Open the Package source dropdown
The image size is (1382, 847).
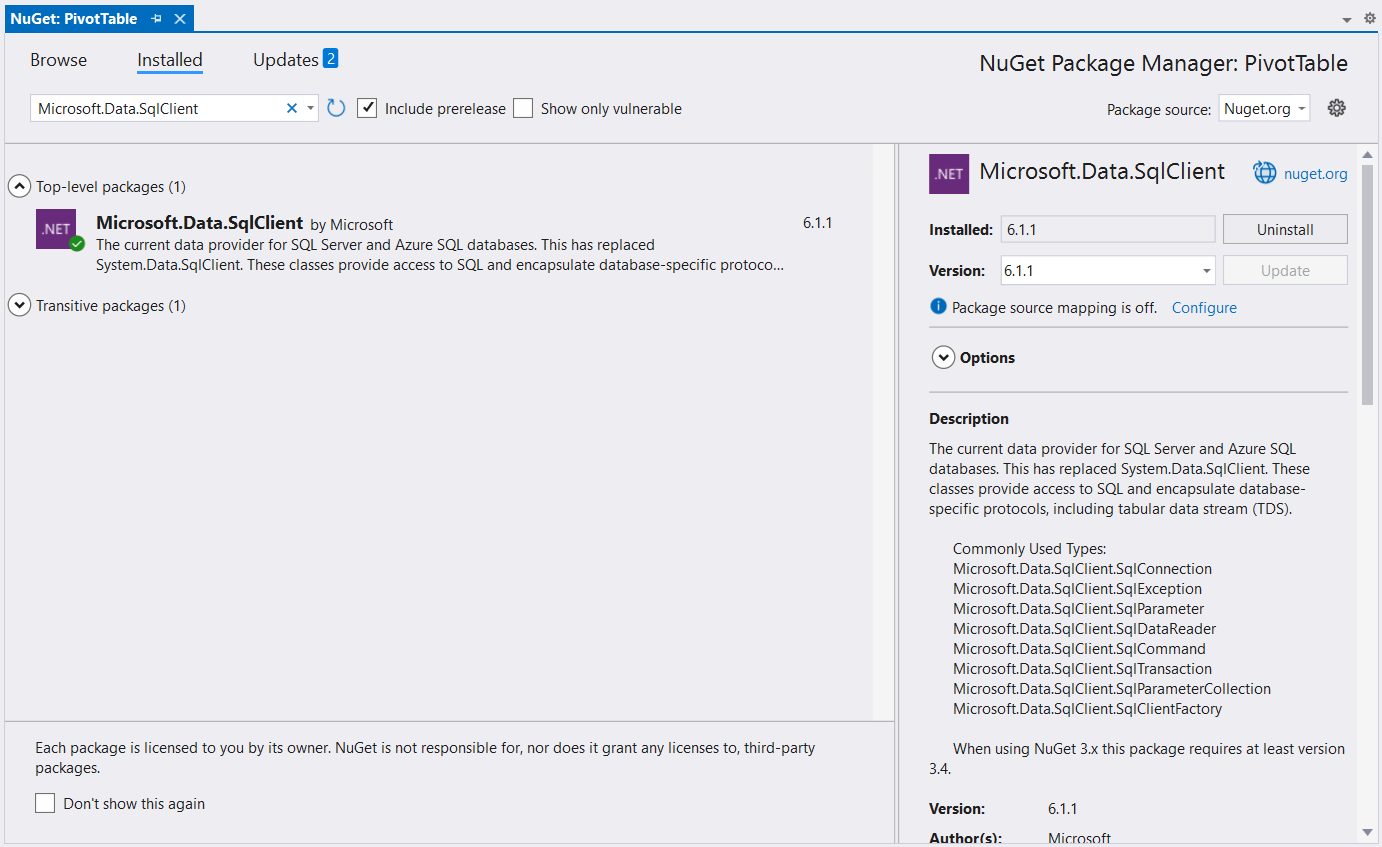point(1264,109)
